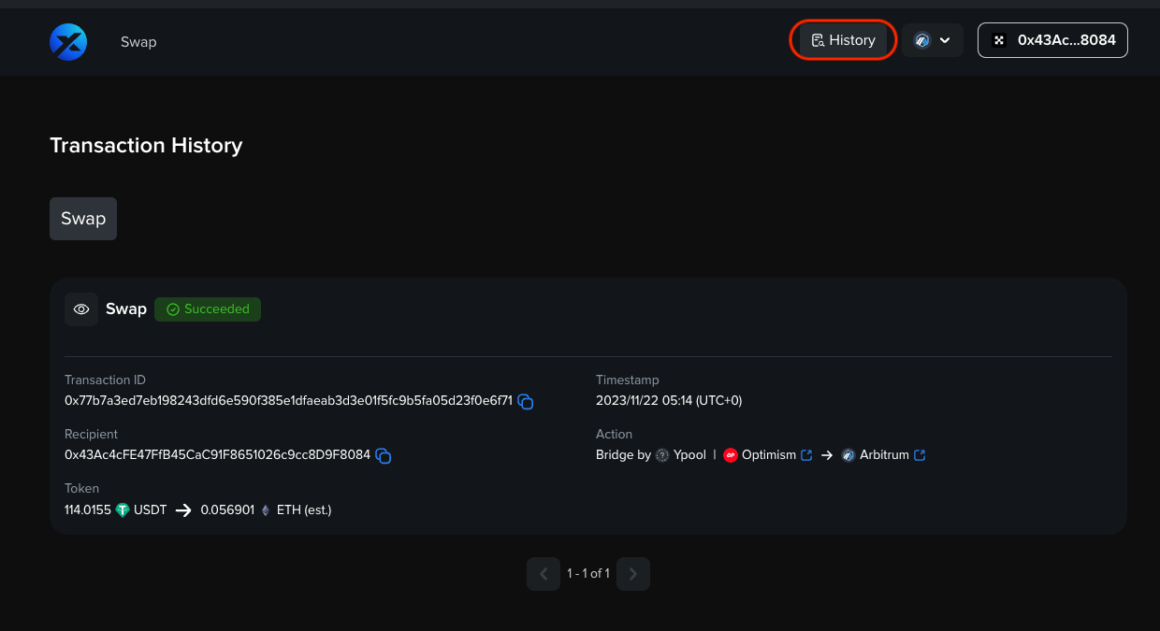1160x631 pixels.
Task: Click the 1 - 1 of 1 pagination indicator
Action: 588,573
